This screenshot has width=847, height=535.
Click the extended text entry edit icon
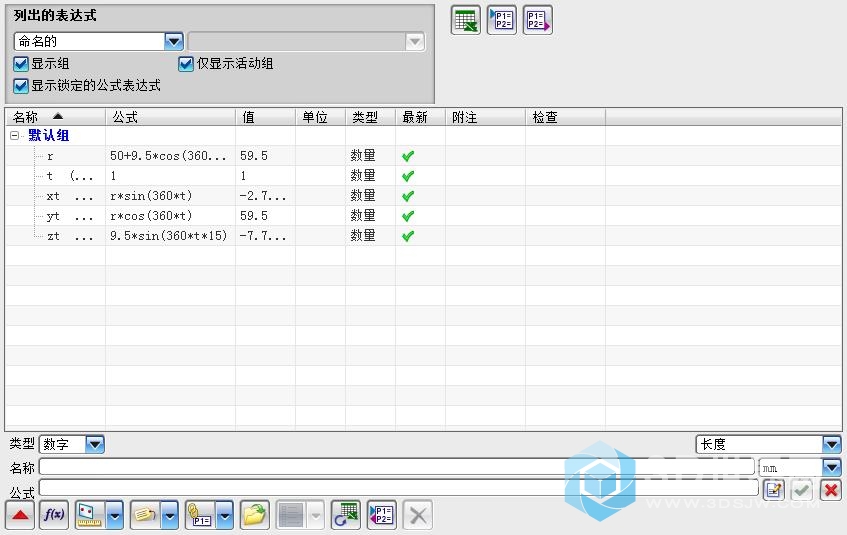pyautogui.click(x=774, y=490)
